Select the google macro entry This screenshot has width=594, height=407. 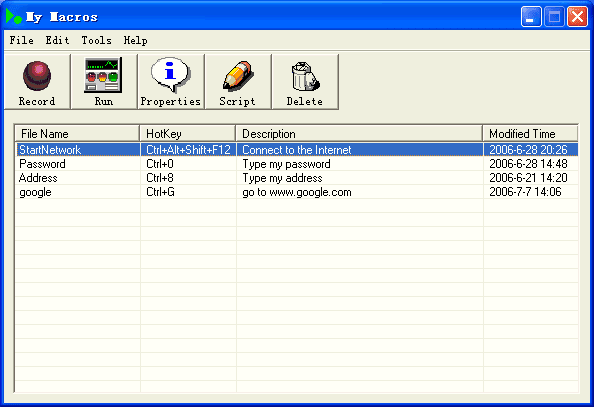click(x=297, y=192)
